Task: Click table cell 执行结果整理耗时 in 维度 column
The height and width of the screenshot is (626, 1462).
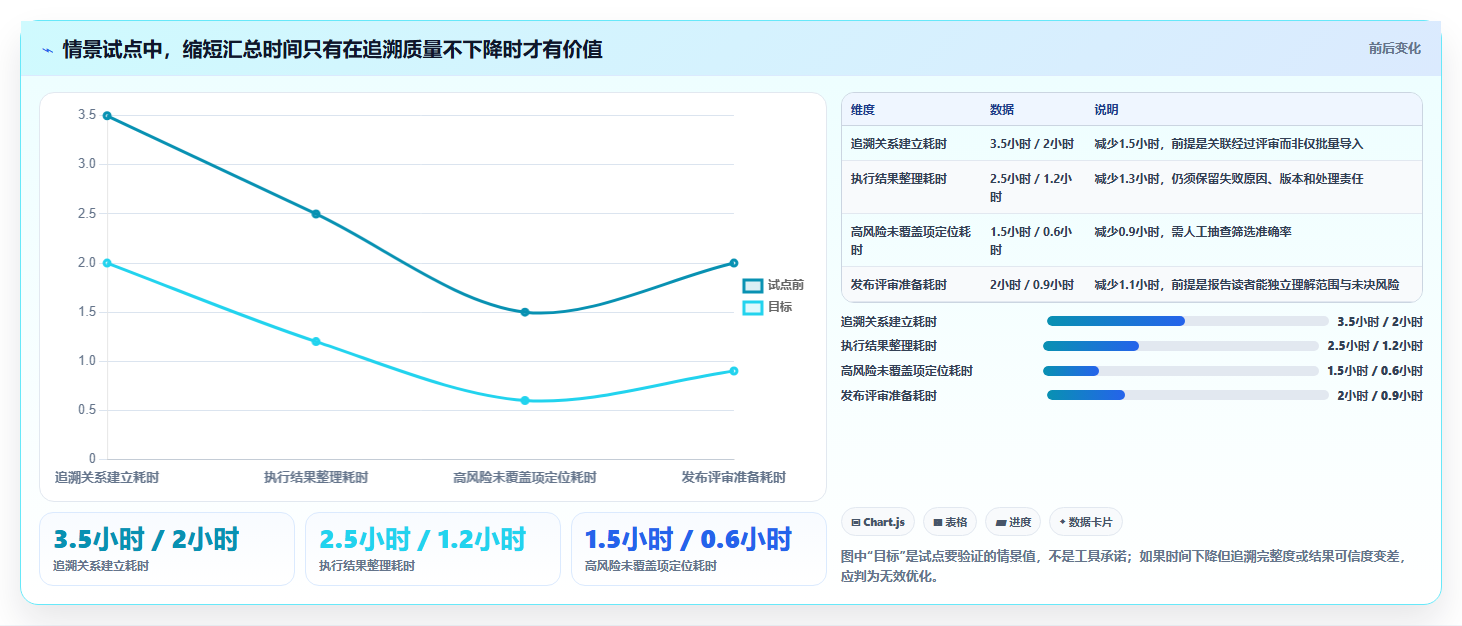Action: 899,179
